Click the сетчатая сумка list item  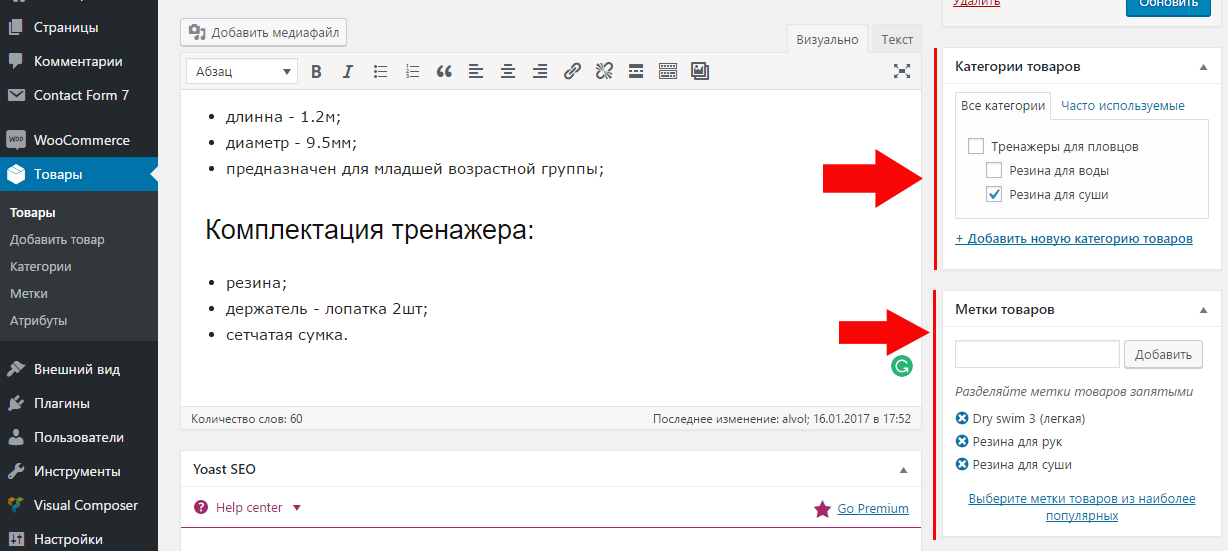tap(287, 335)
